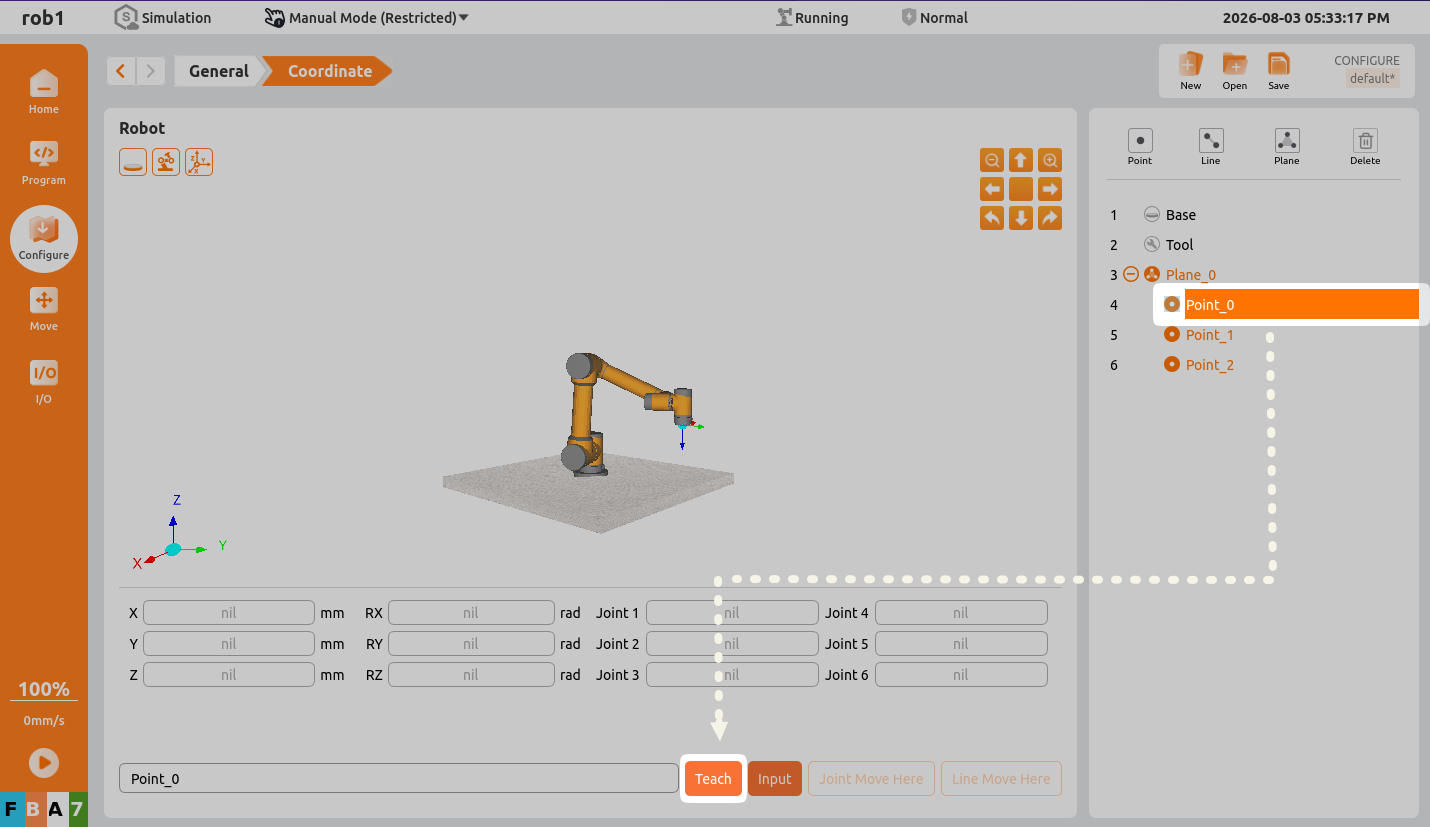Focus the RZ rotation field
This screenshot has height=827, width=1430.
tap(471, 675)
